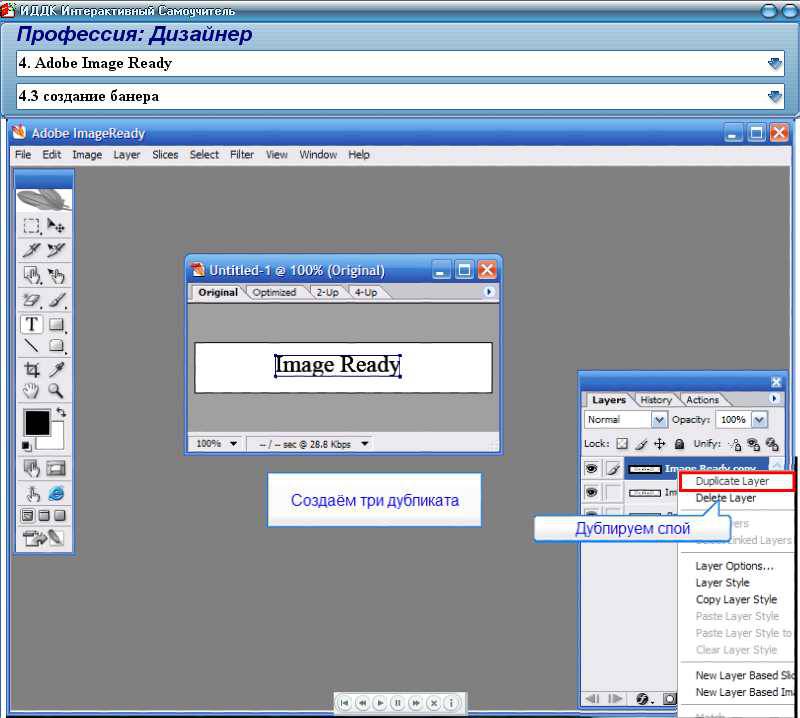
Task: Open the Layers palette flyout menu arrow
Action: (774, 398)
